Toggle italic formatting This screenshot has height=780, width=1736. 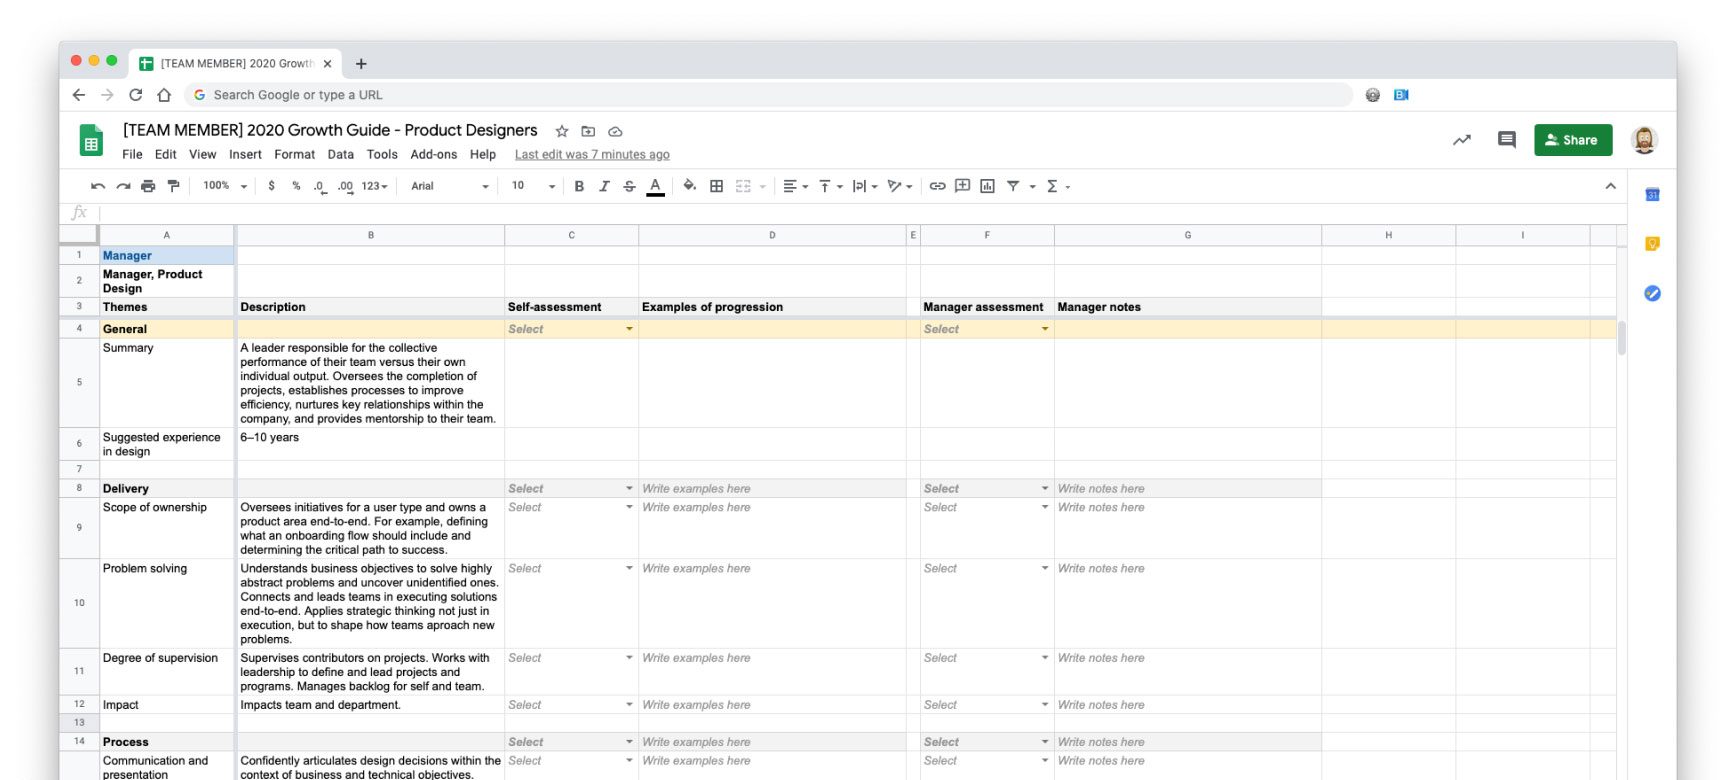pos(604,186)
